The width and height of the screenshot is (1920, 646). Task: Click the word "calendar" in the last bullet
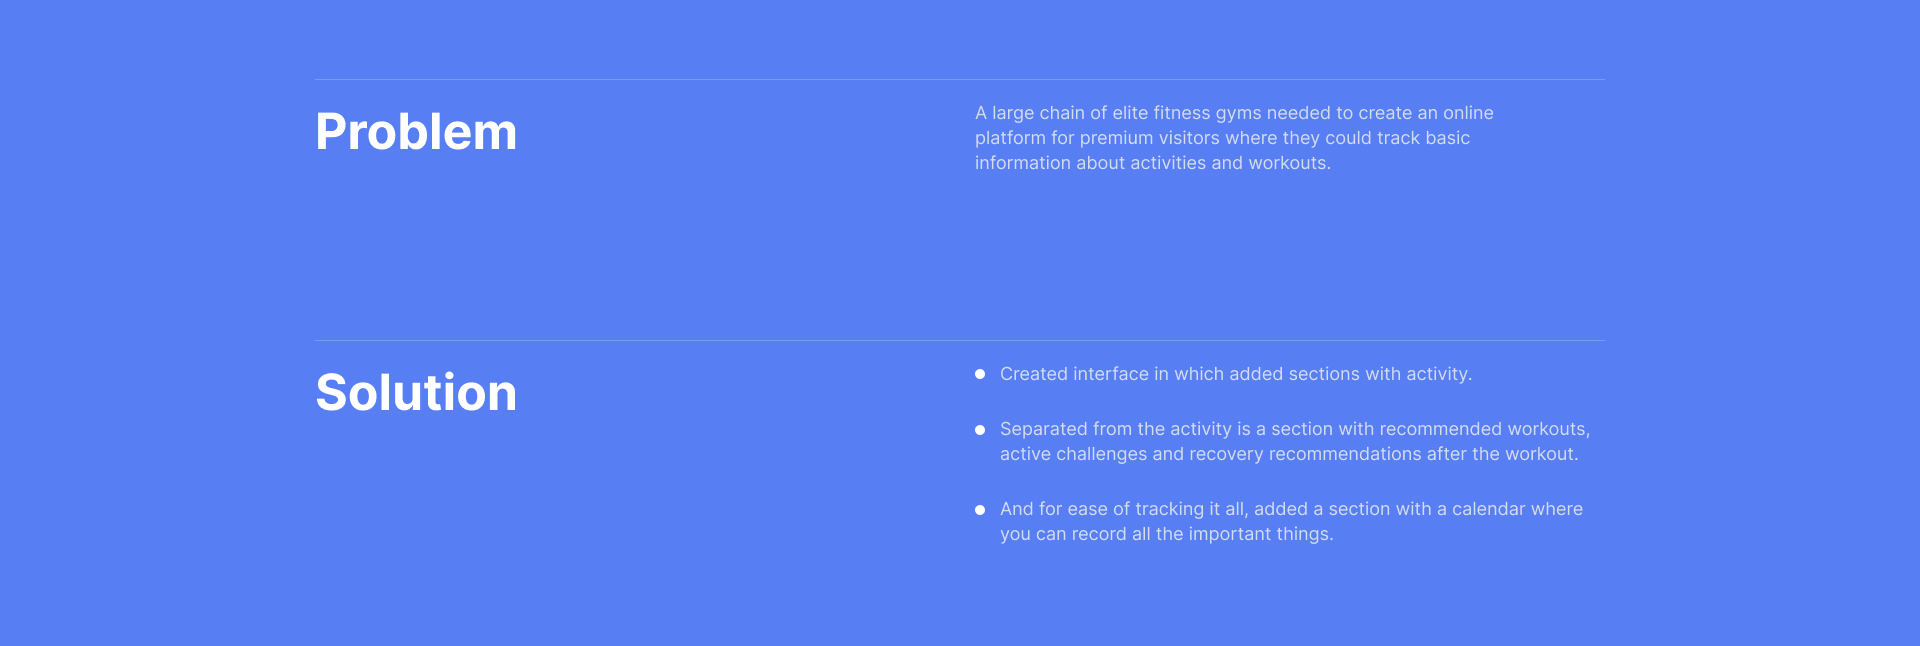coord(1488,509)
